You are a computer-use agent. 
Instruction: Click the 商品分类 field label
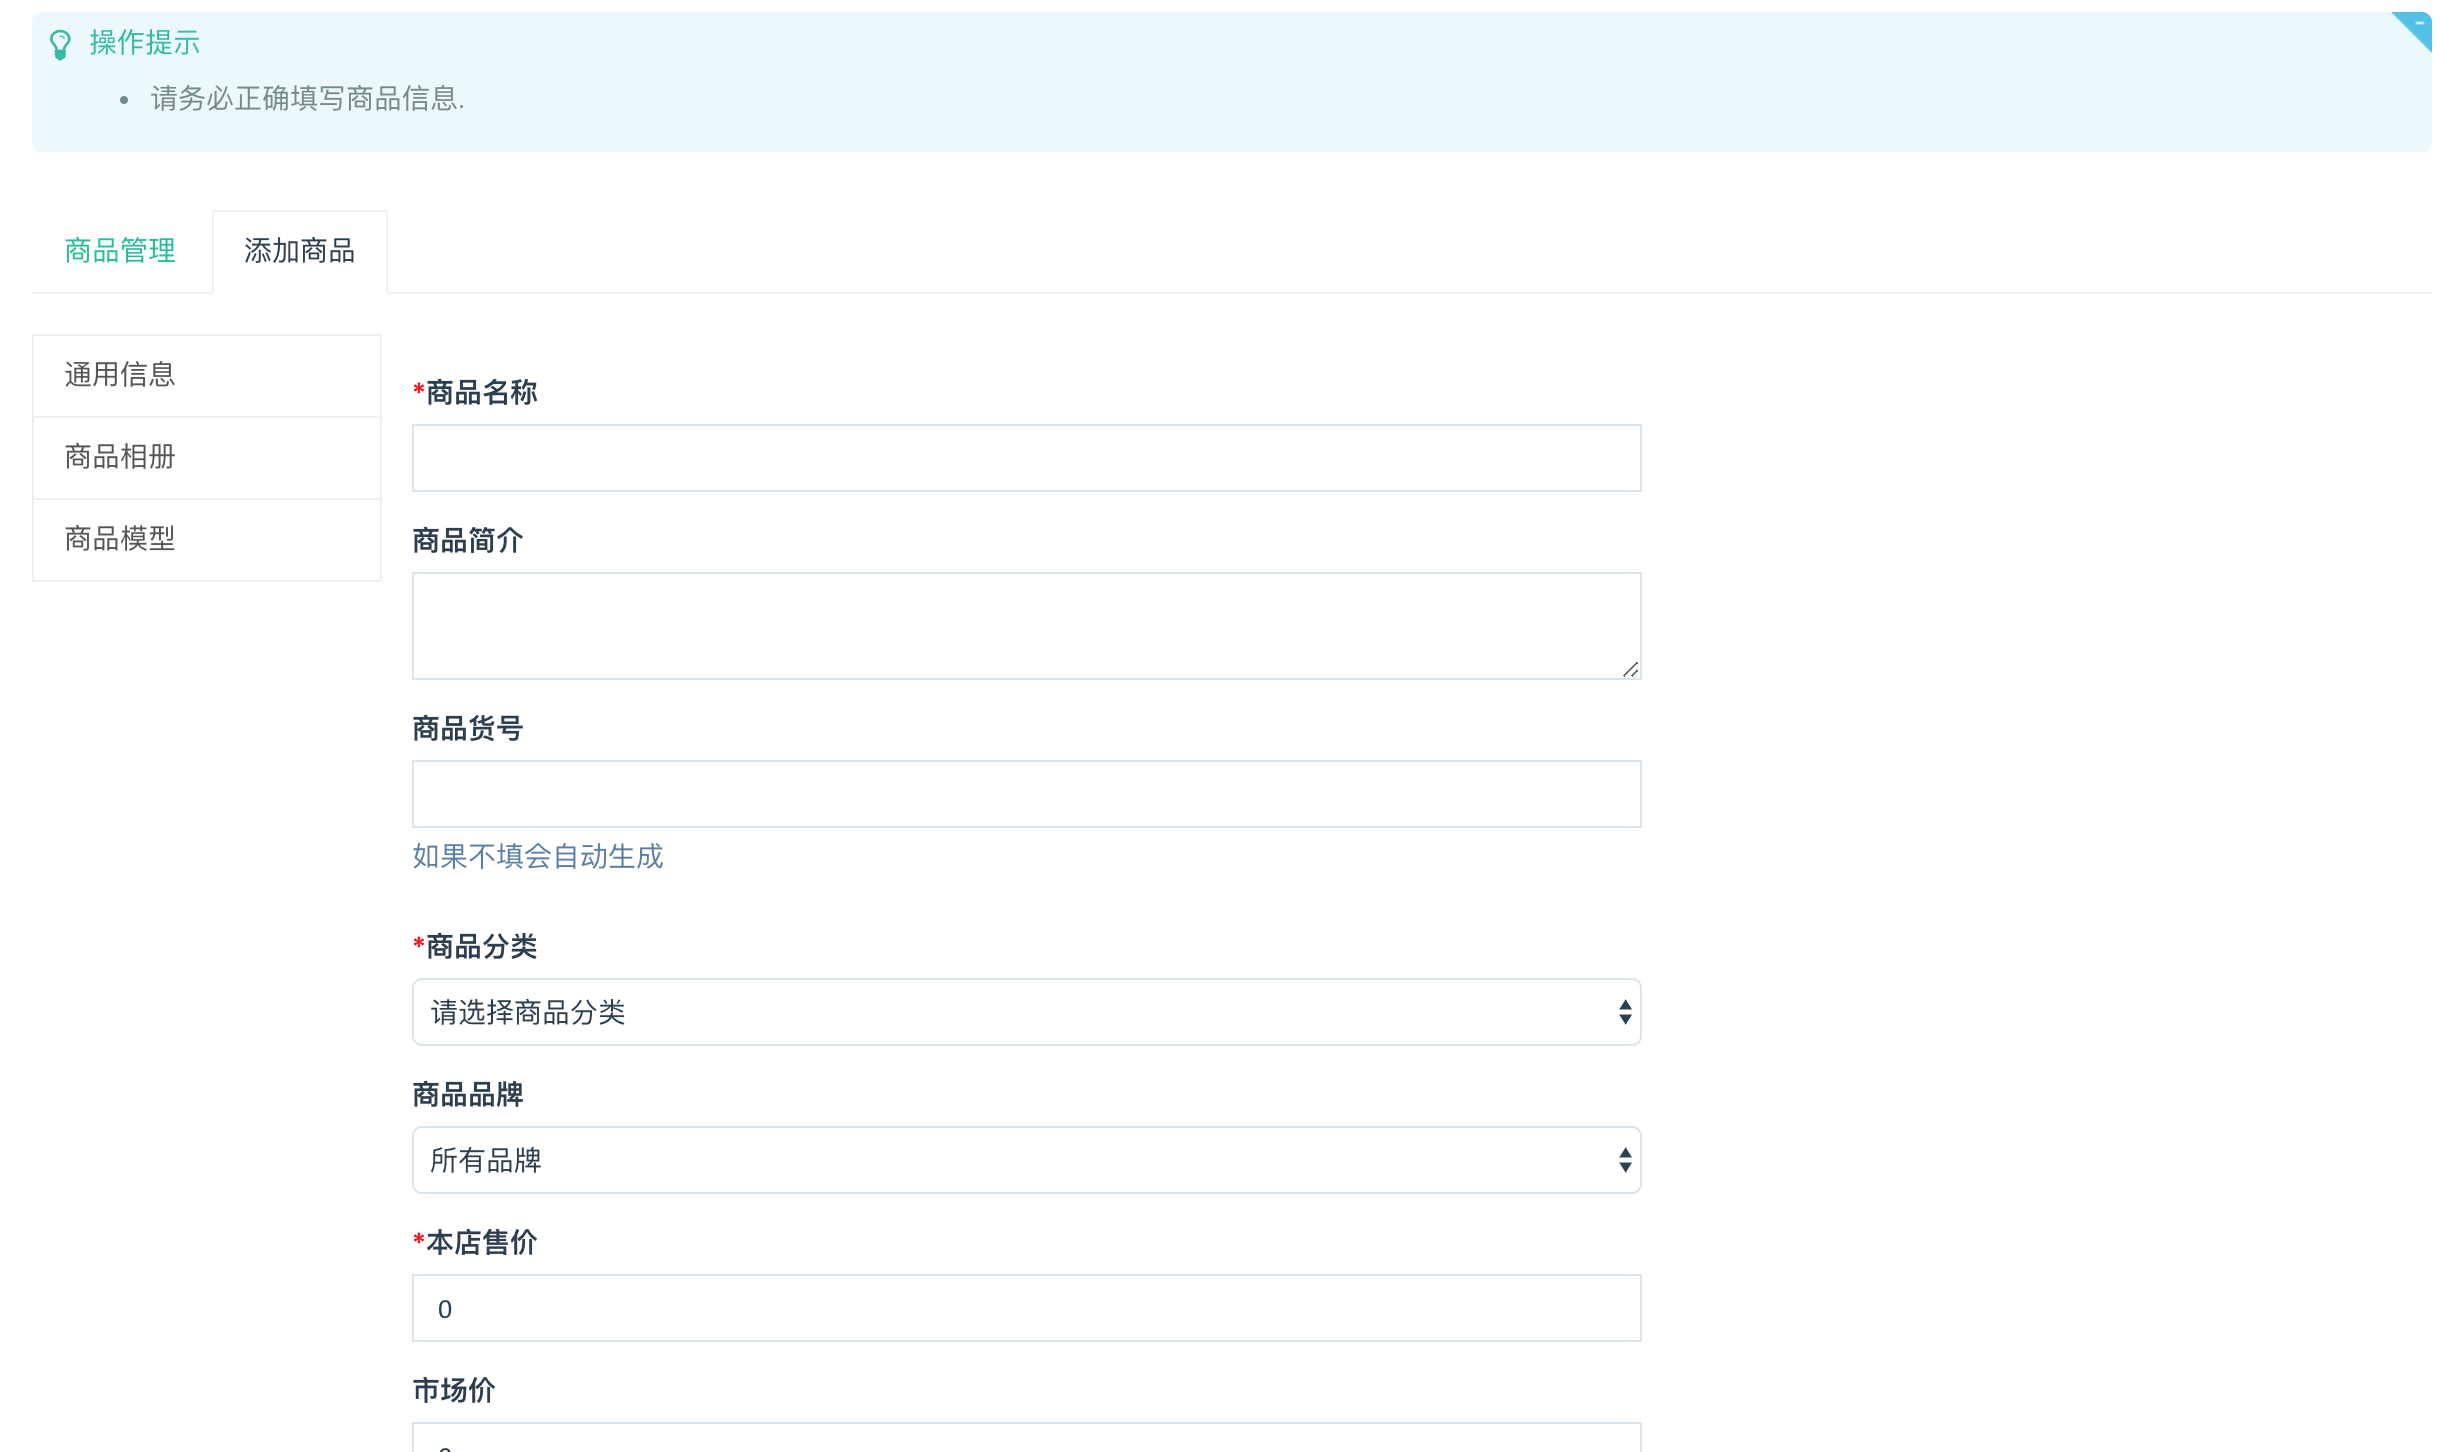(x=480, y=947)
